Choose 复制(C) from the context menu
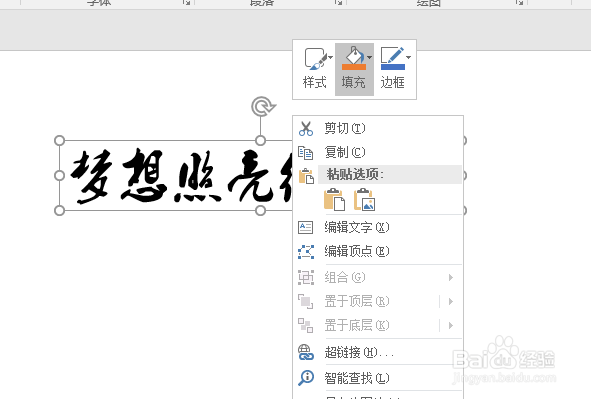 pyautogui.click(x=378, y=152)
